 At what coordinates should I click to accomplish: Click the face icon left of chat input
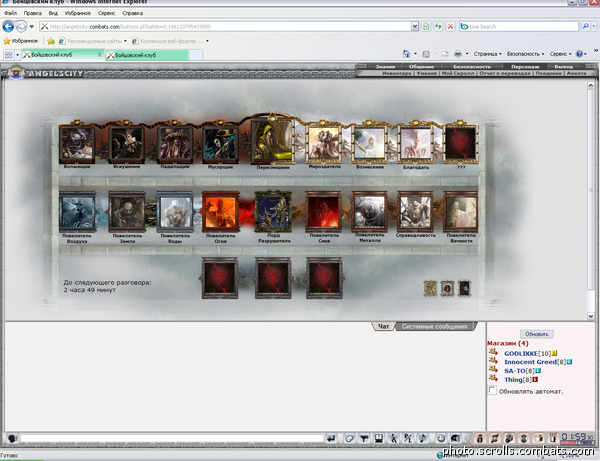pyautogui.click(x=12, y=438)
